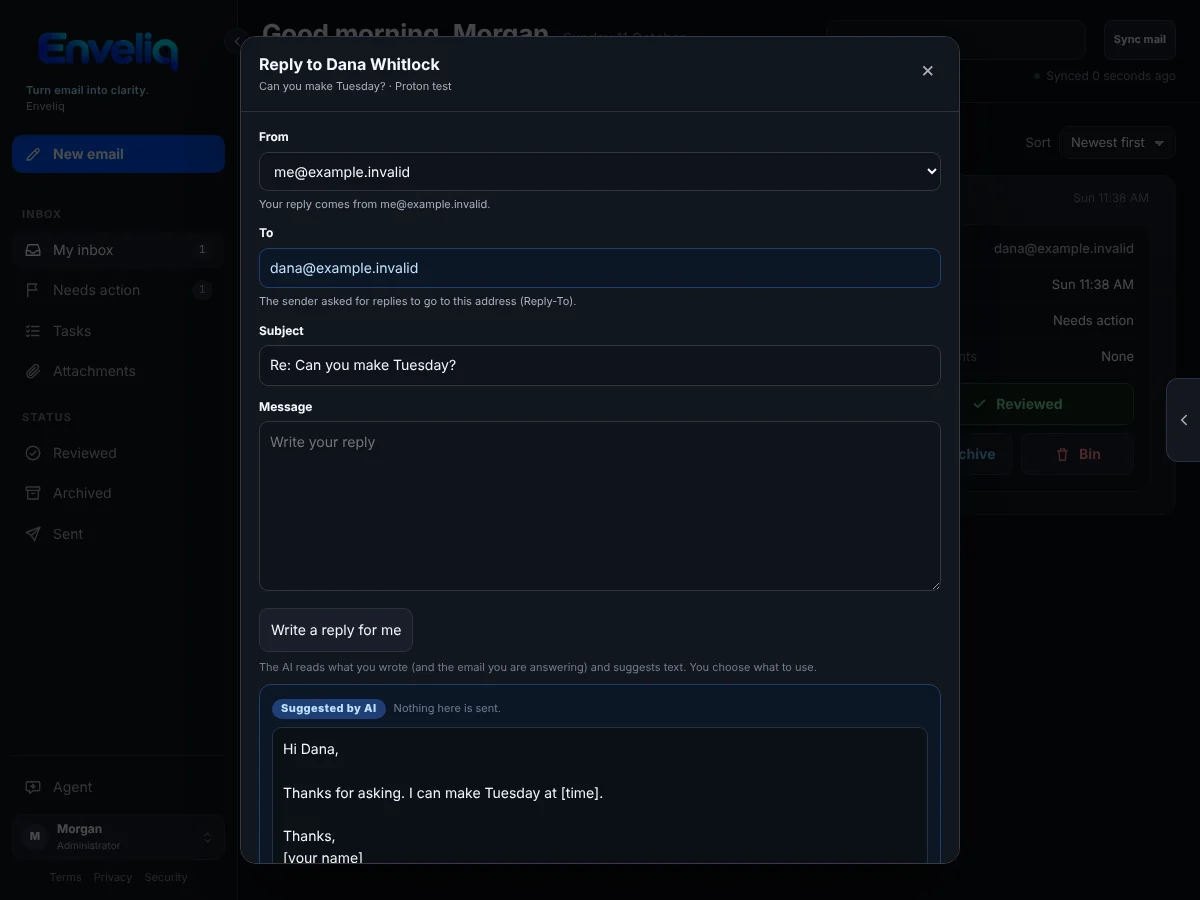Click the Morgan avatar circle

(35, 837)
